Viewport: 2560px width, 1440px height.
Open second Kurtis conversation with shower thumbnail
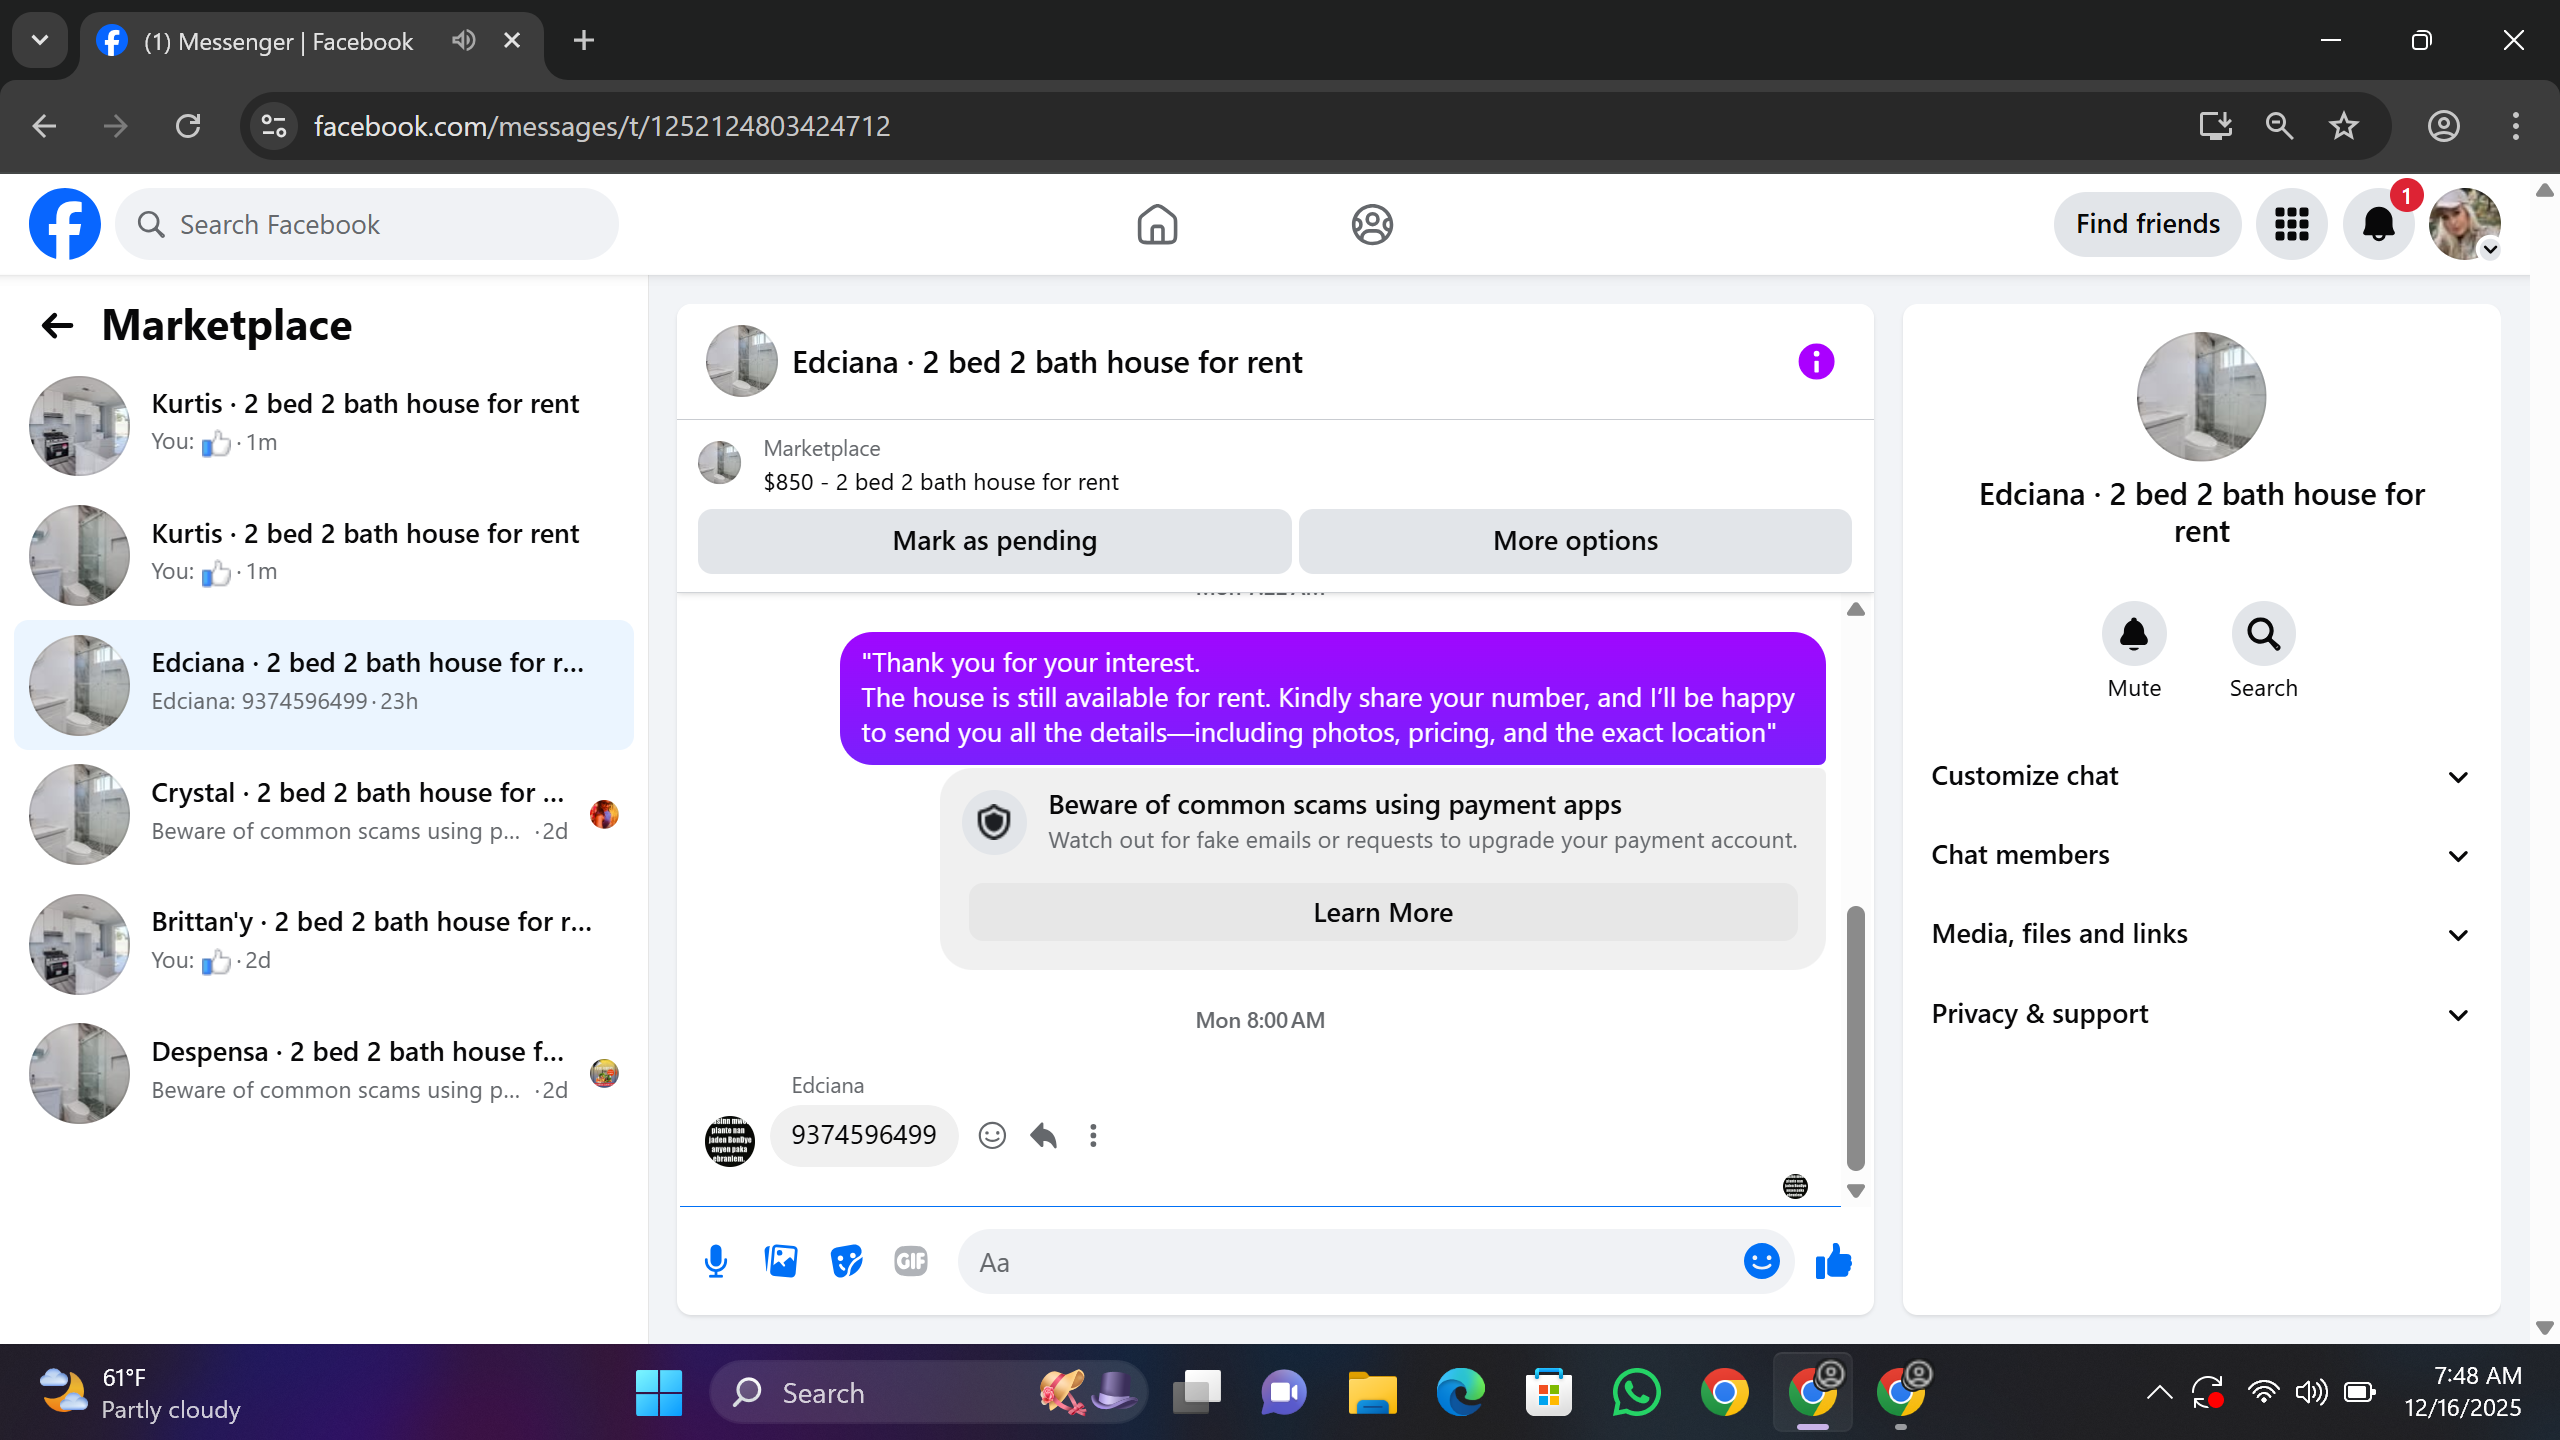click(x=324, y=555)
